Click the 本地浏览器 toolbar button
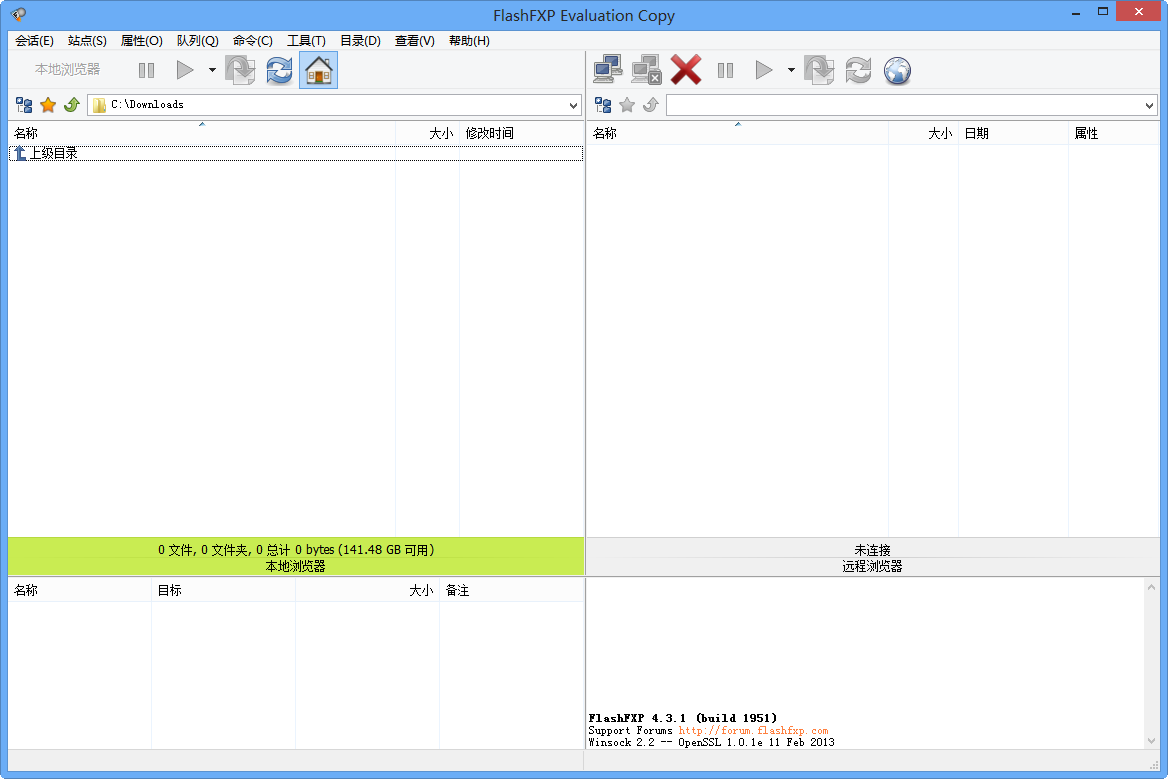Viewport: 1168px width, 779px height. [x=67, y=70]
